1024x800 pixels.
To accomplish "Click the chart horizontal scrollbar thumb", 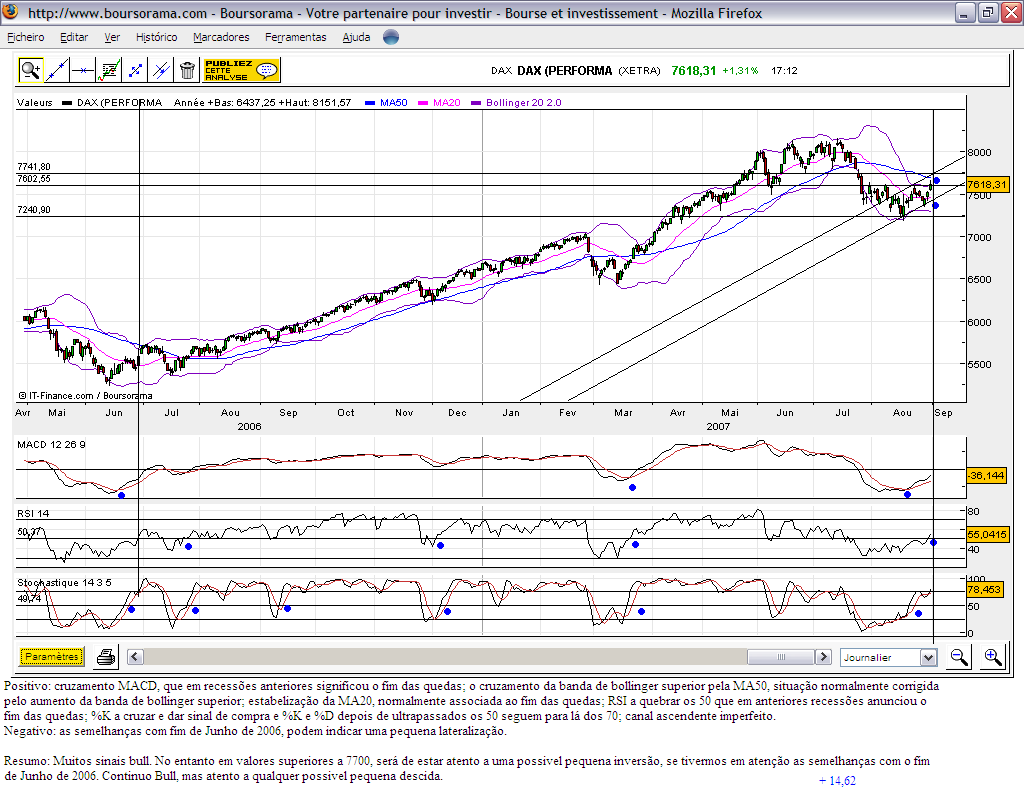I will pos(781,656).
